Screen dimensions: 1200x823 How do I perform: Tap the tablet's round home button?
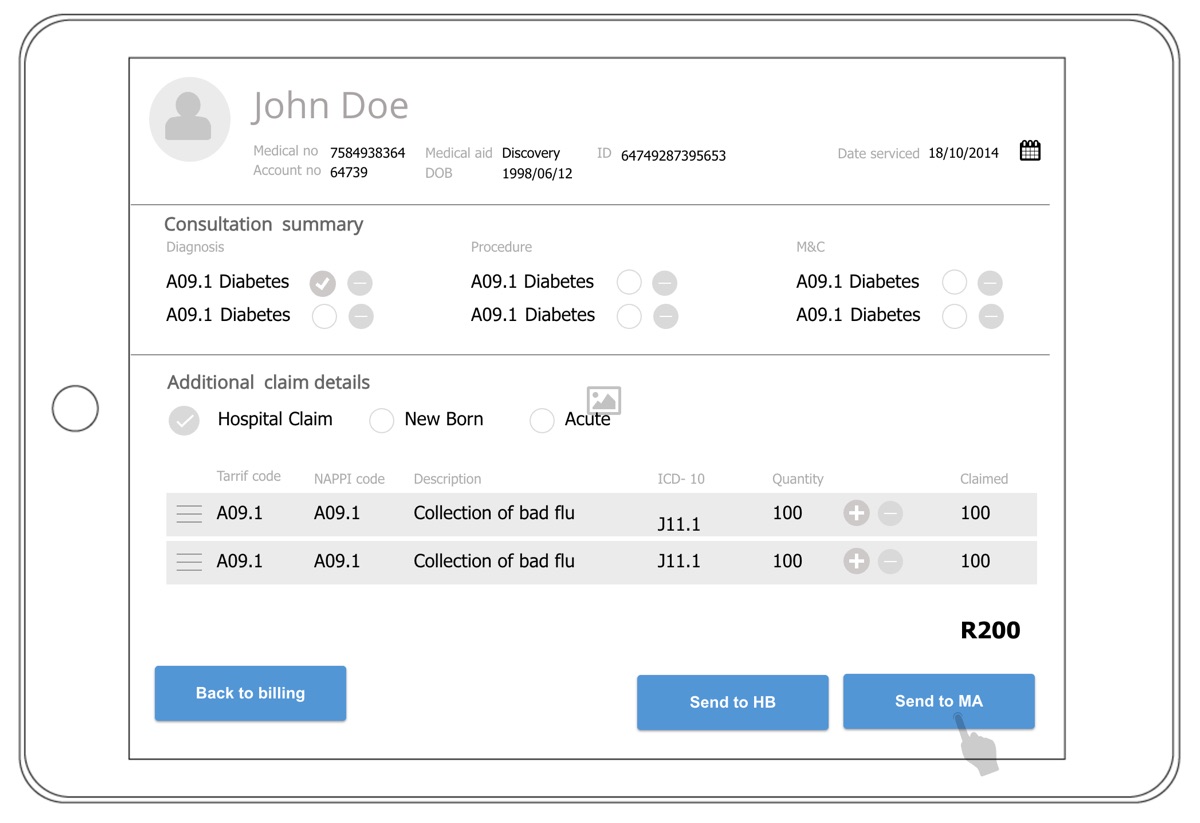[75, 409]
